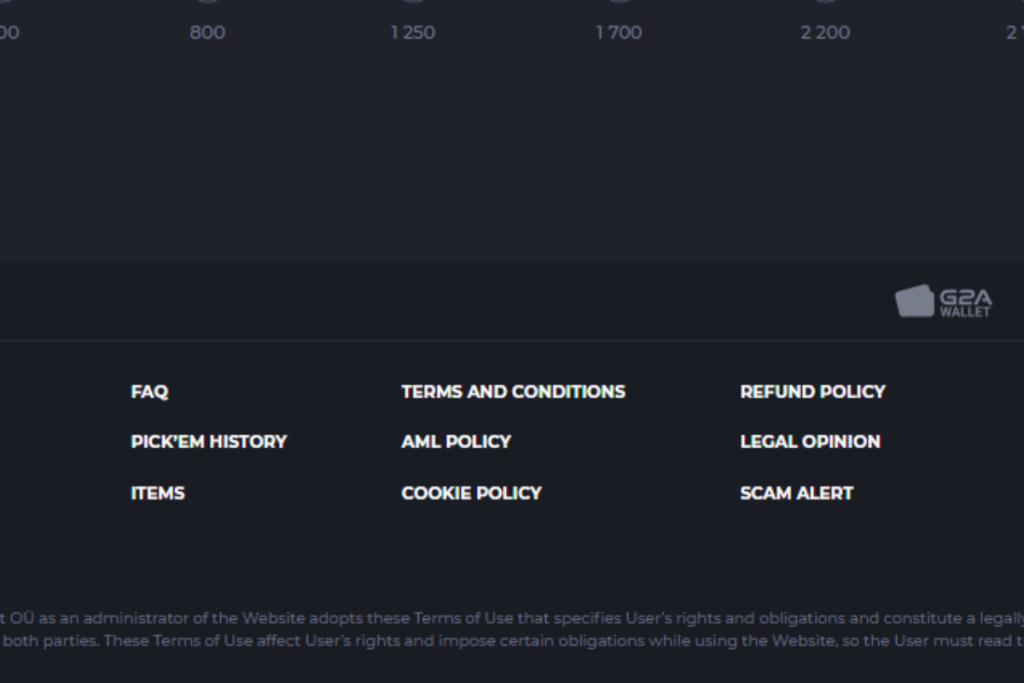This screenshot has width=1024, height=683.
Task: Open the COOKIE POLICY link
Action: [x=471, y=493]
